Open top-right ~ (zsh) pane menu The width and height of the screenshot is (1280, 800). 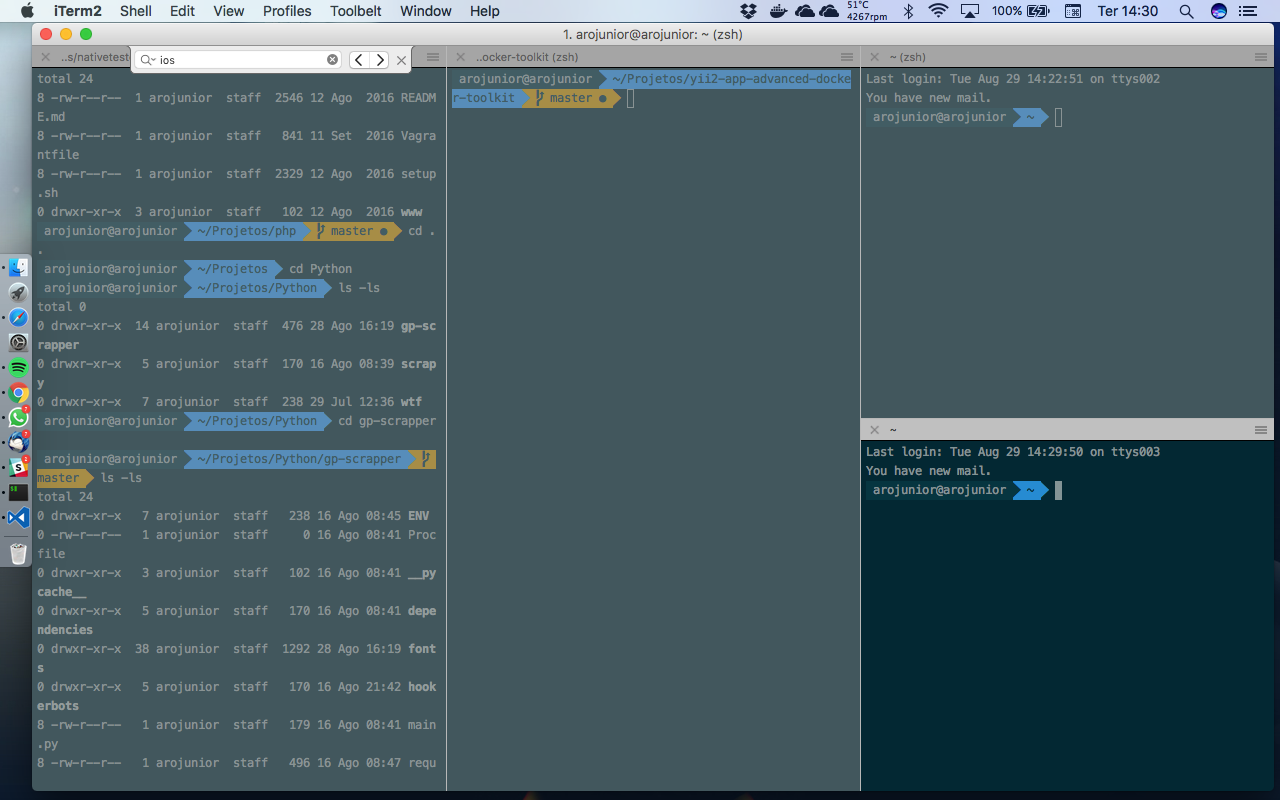click(1261, 57)
